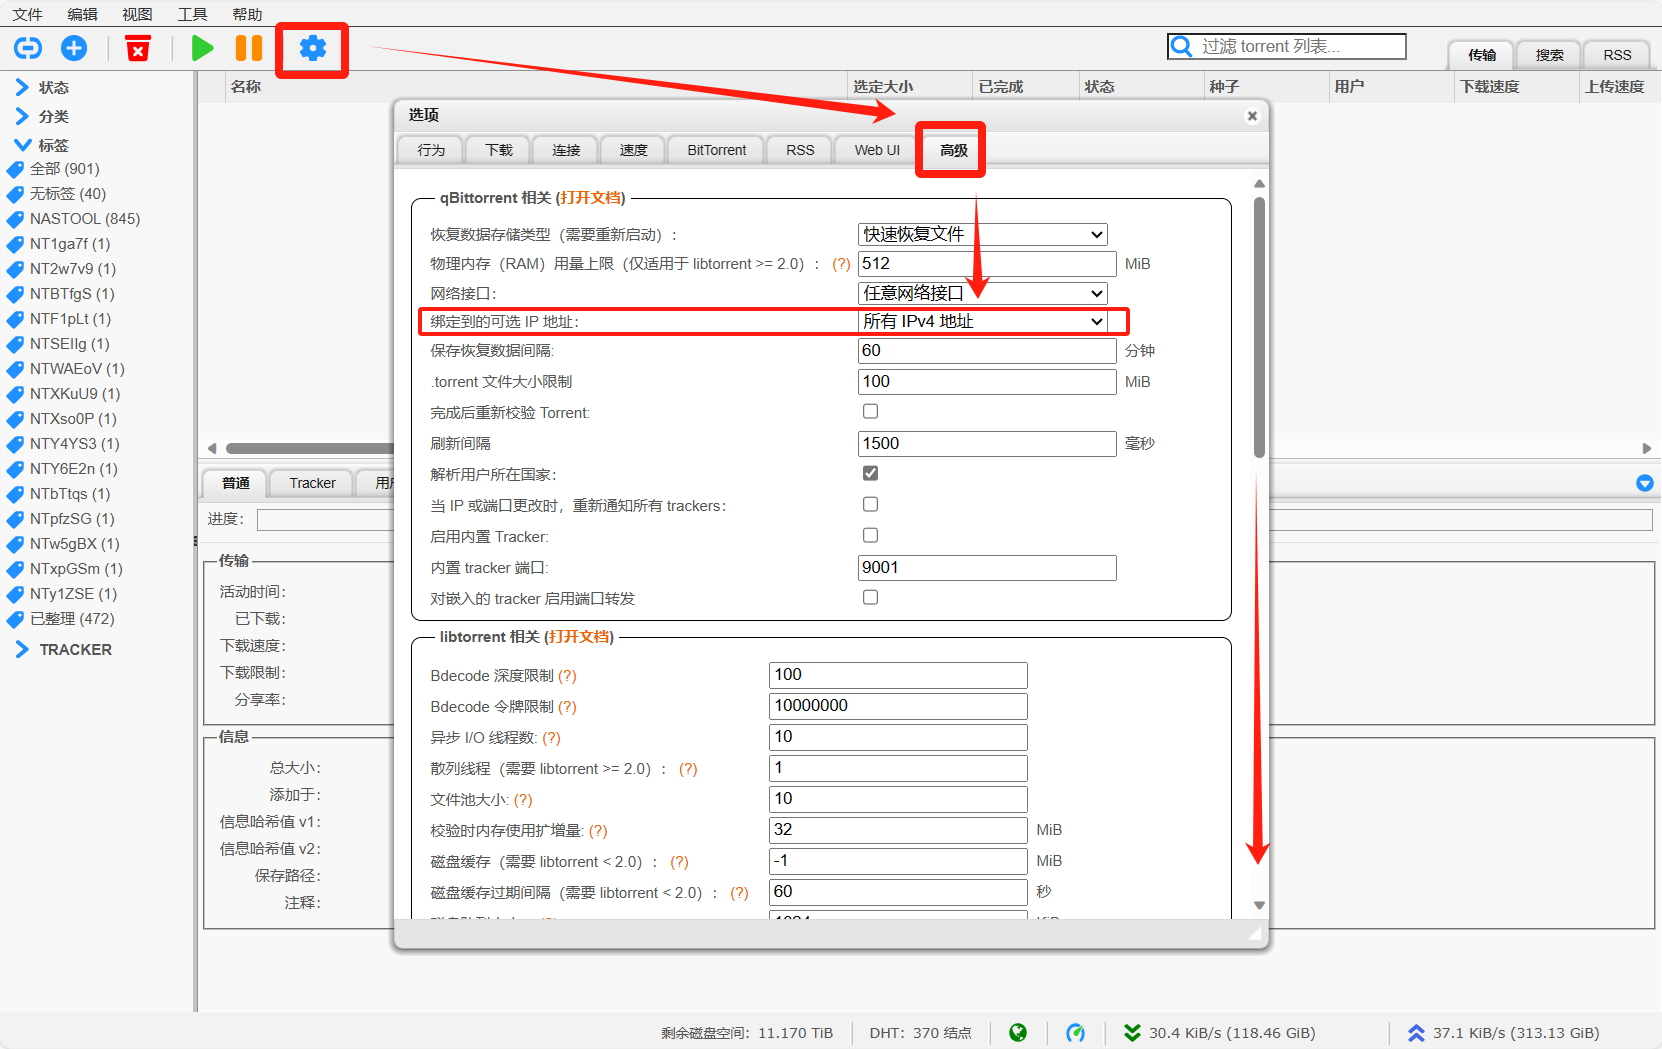Enable embedded Tracker checkbox
The image size is (1662, 1049).
(x=870, y=536)
